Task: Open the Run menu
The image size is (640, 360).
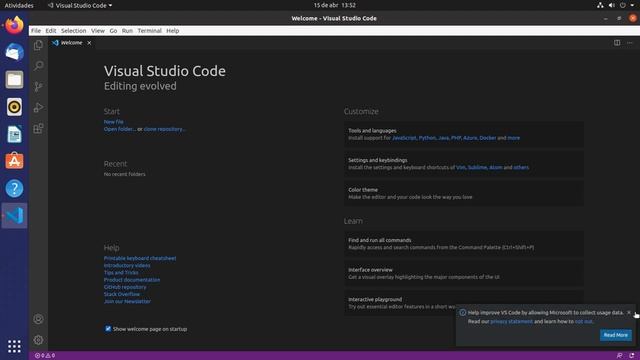Action: pyautogui.click(x=127, y=31)
